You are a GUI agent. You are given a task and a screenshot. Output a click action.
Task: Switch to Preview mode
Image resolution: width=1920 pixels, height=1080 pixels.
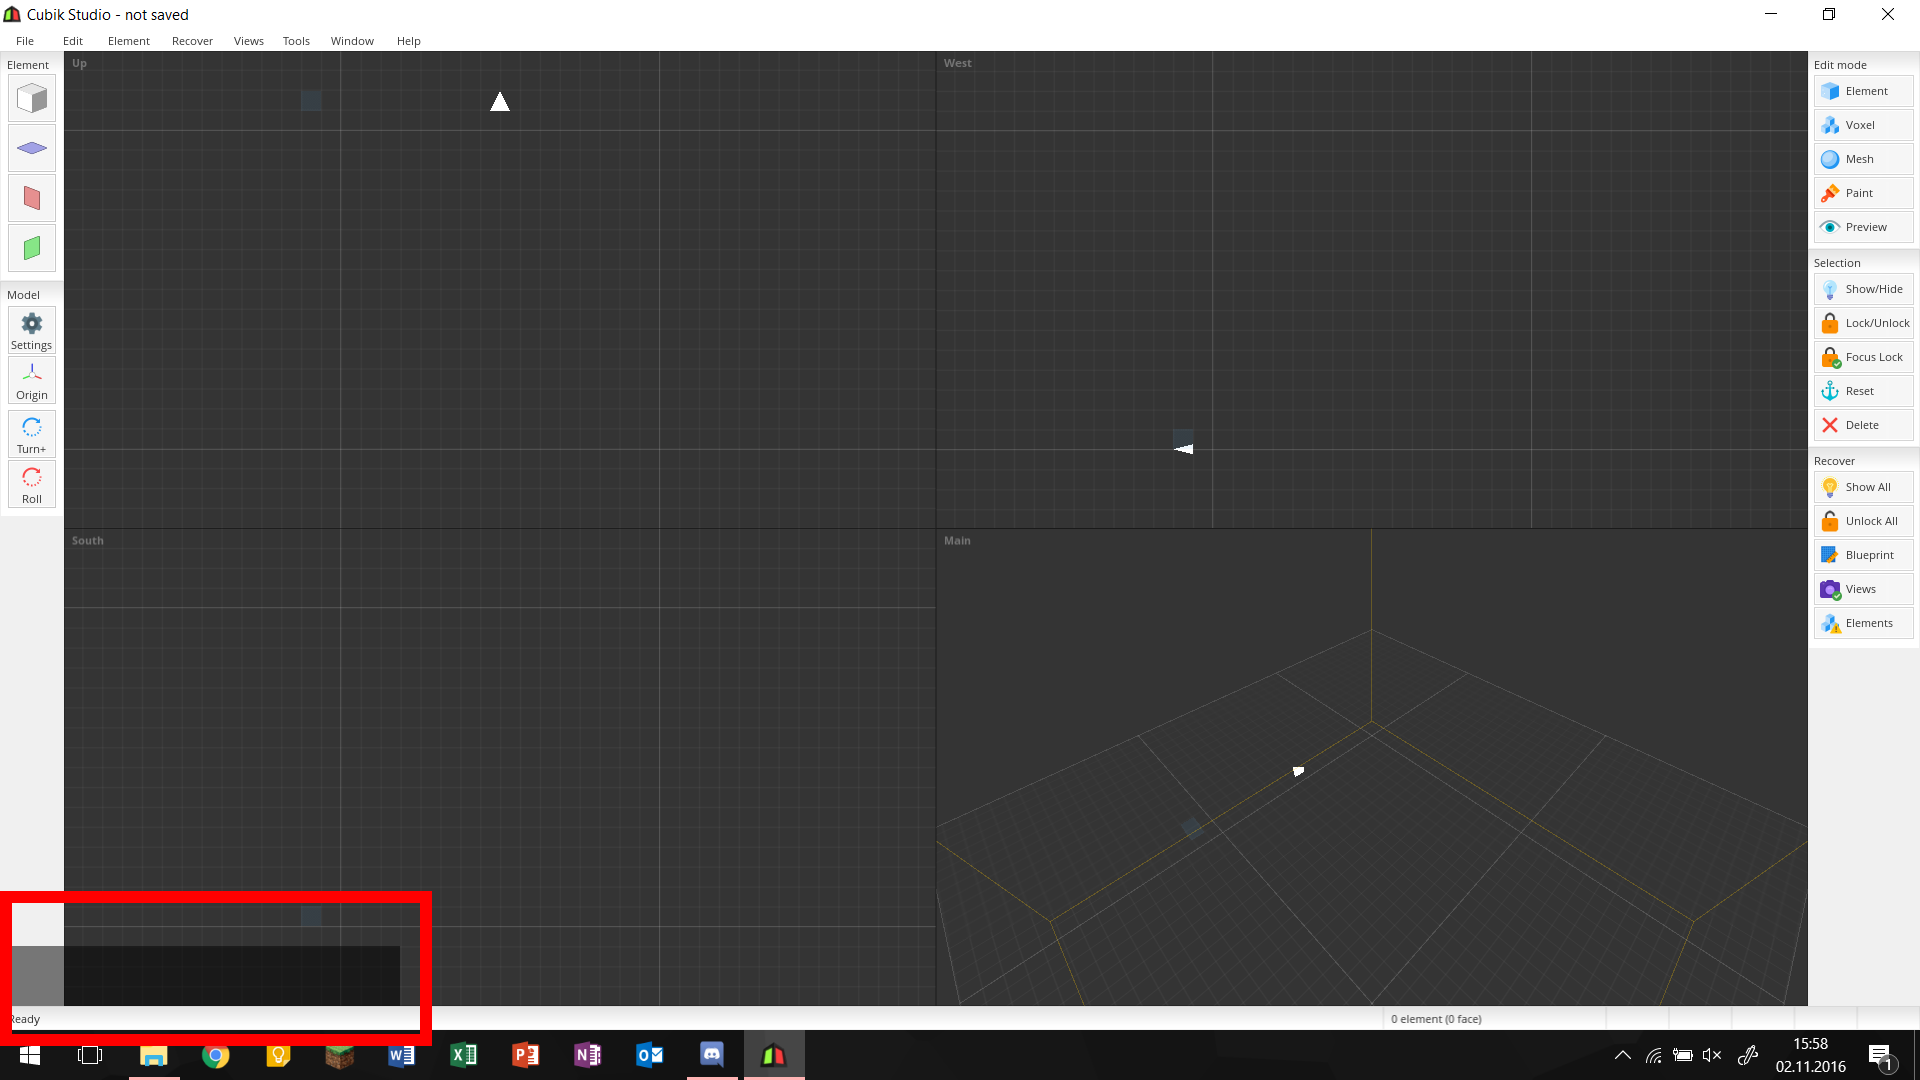click(1863, 227)
